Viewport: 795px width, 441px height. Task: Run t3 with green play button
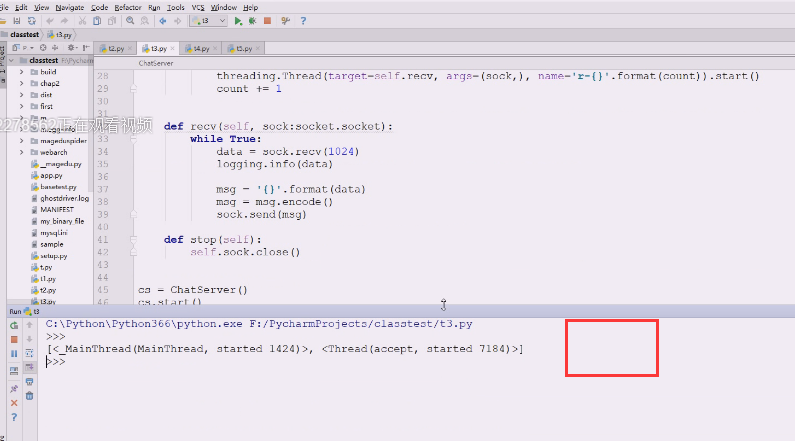point(238,21)
